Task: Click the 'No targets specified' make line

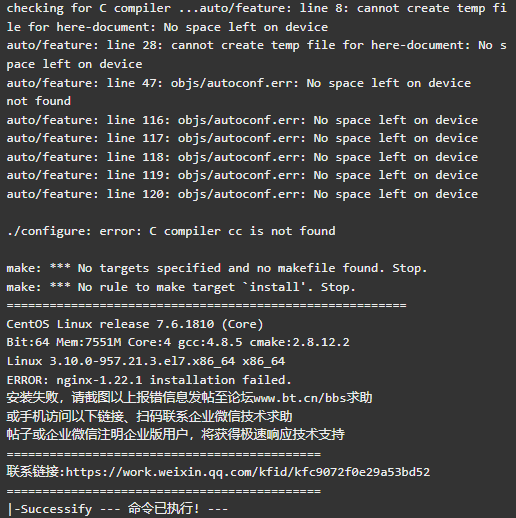Action: (x=217, y=268)
